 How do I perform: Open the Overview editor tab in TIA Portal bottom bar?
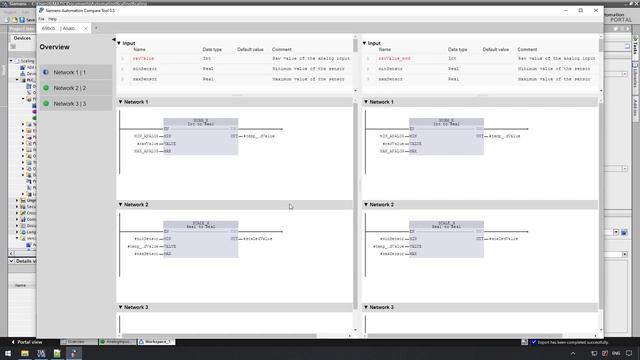click(79, 342)
